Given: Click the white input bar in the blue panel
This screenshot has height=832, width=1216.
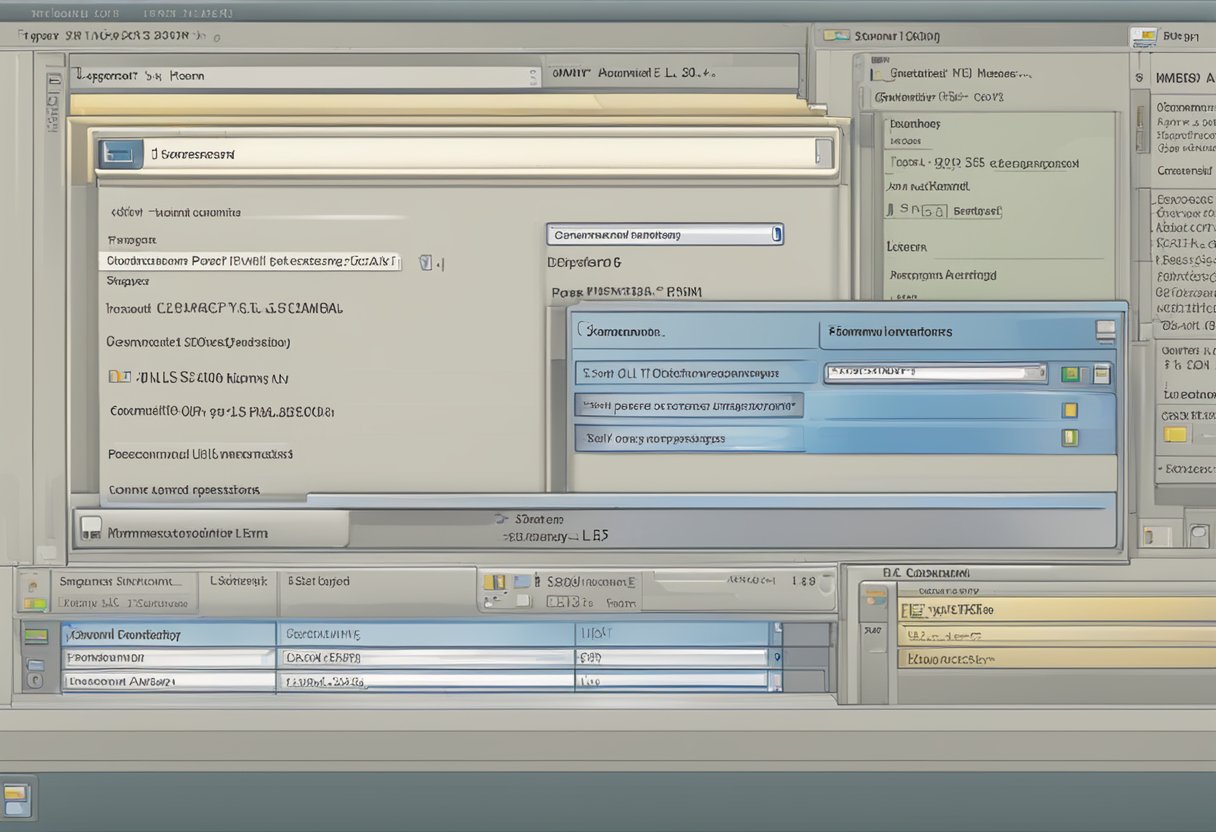Looking at the screenshot, I should (x=934, y=373).
